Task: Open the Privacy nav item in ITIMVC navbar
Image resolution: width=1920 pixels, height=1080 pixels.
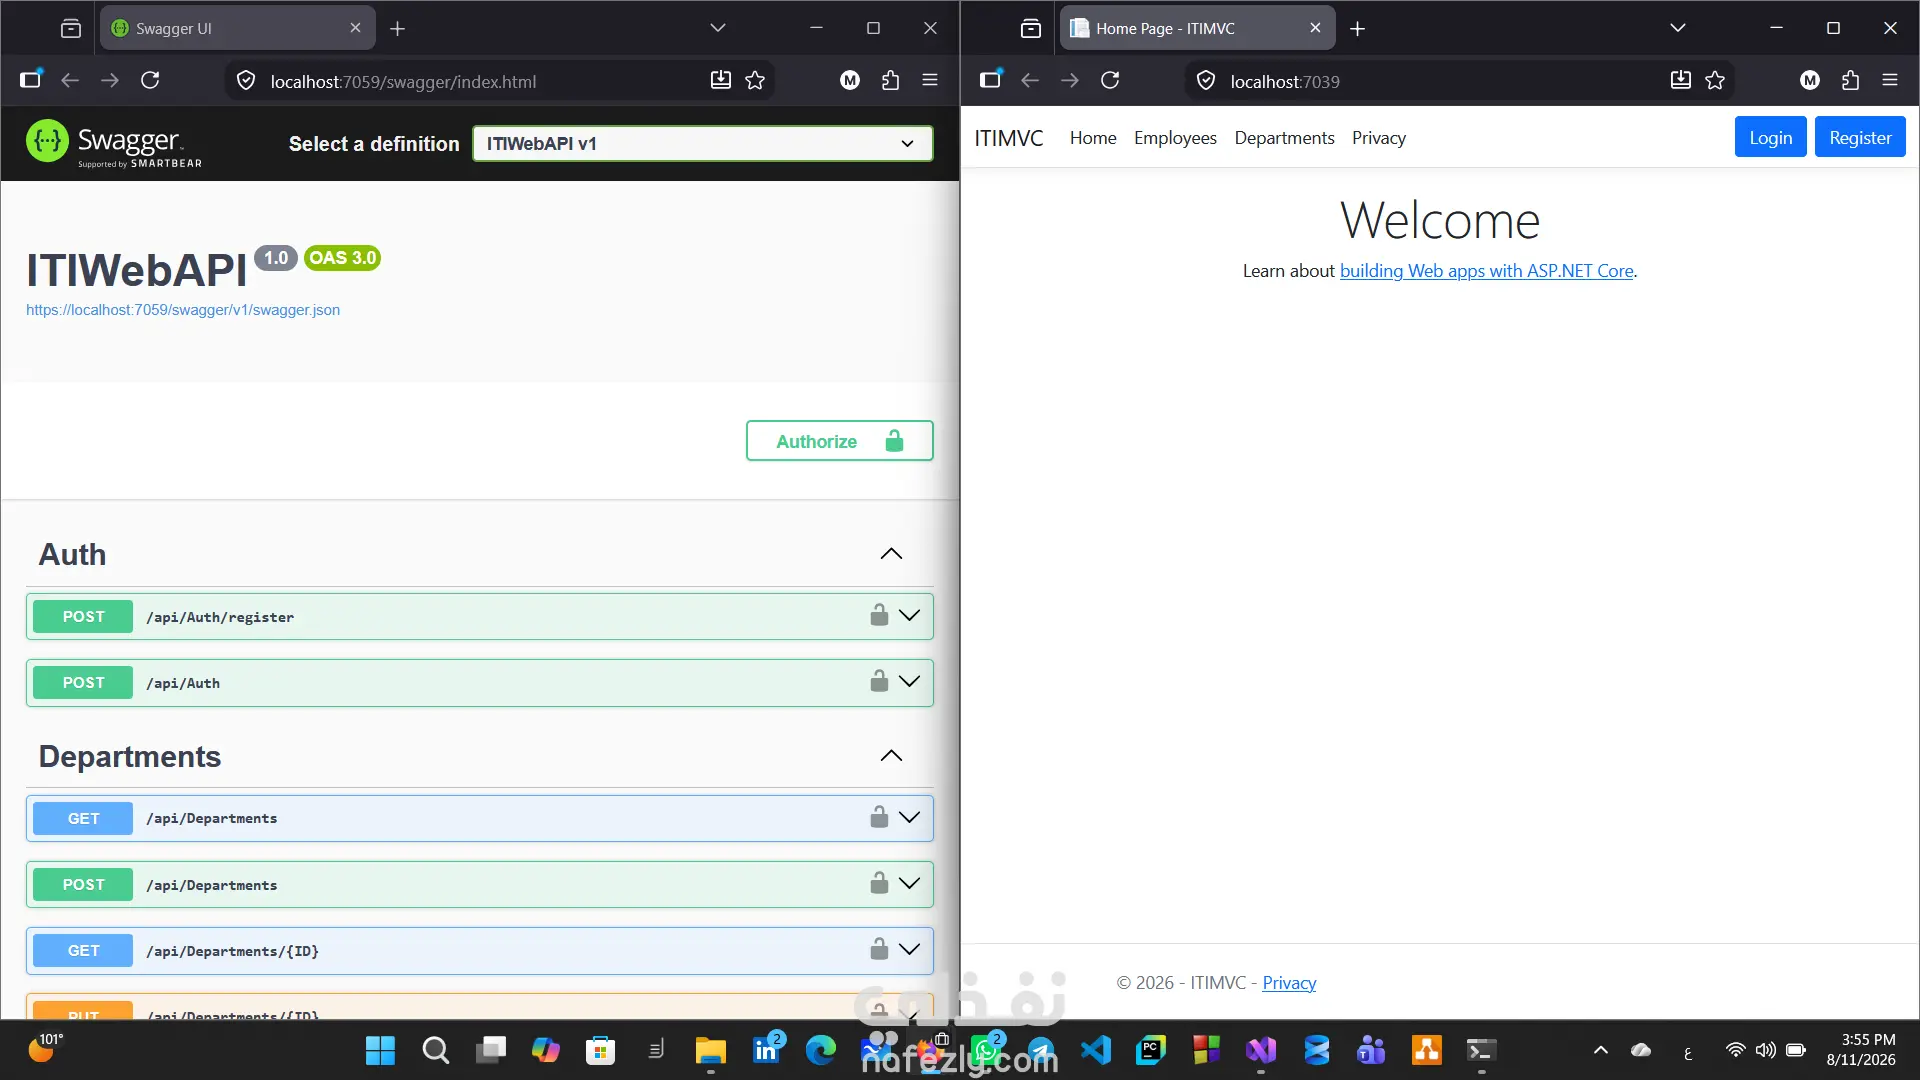Action: 1379,138
